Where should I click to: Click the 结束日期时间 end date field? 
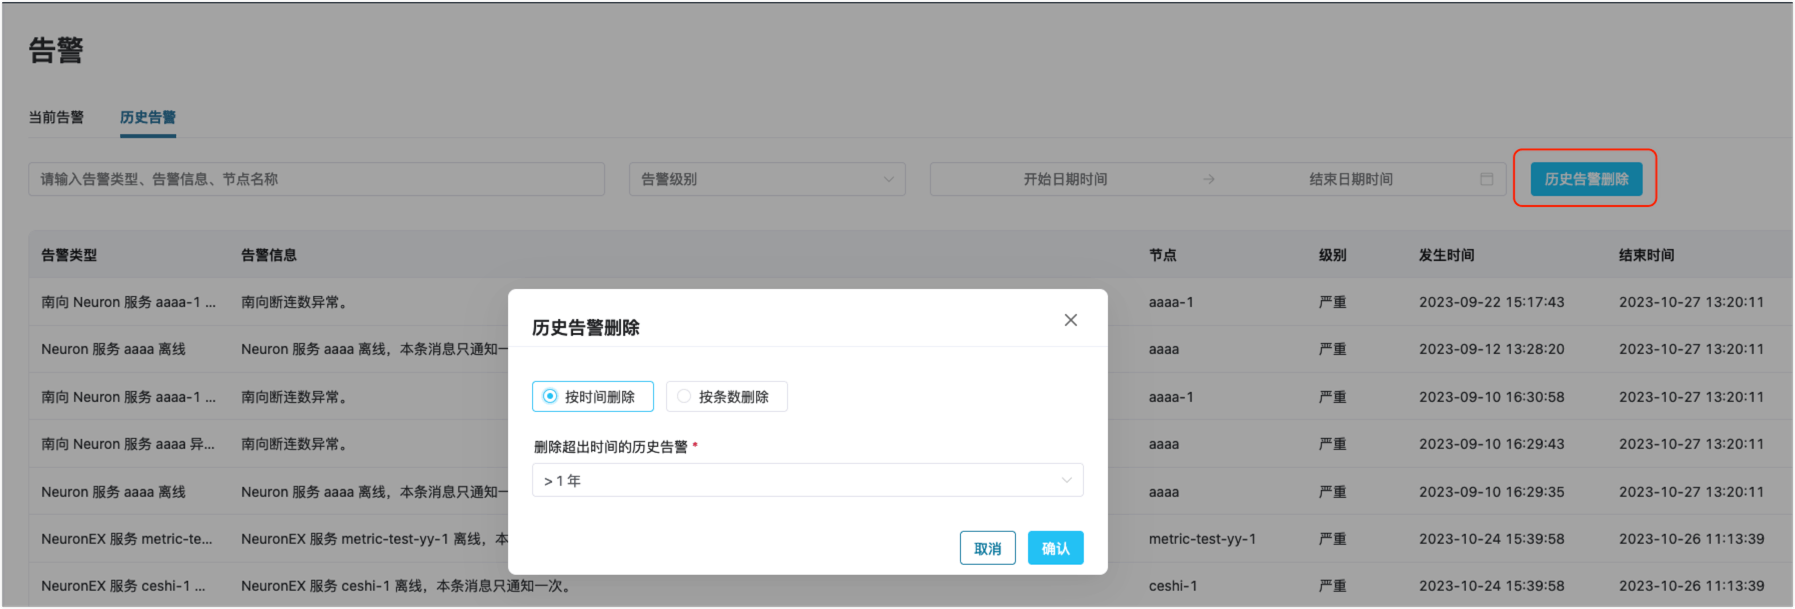point(1350,179)
